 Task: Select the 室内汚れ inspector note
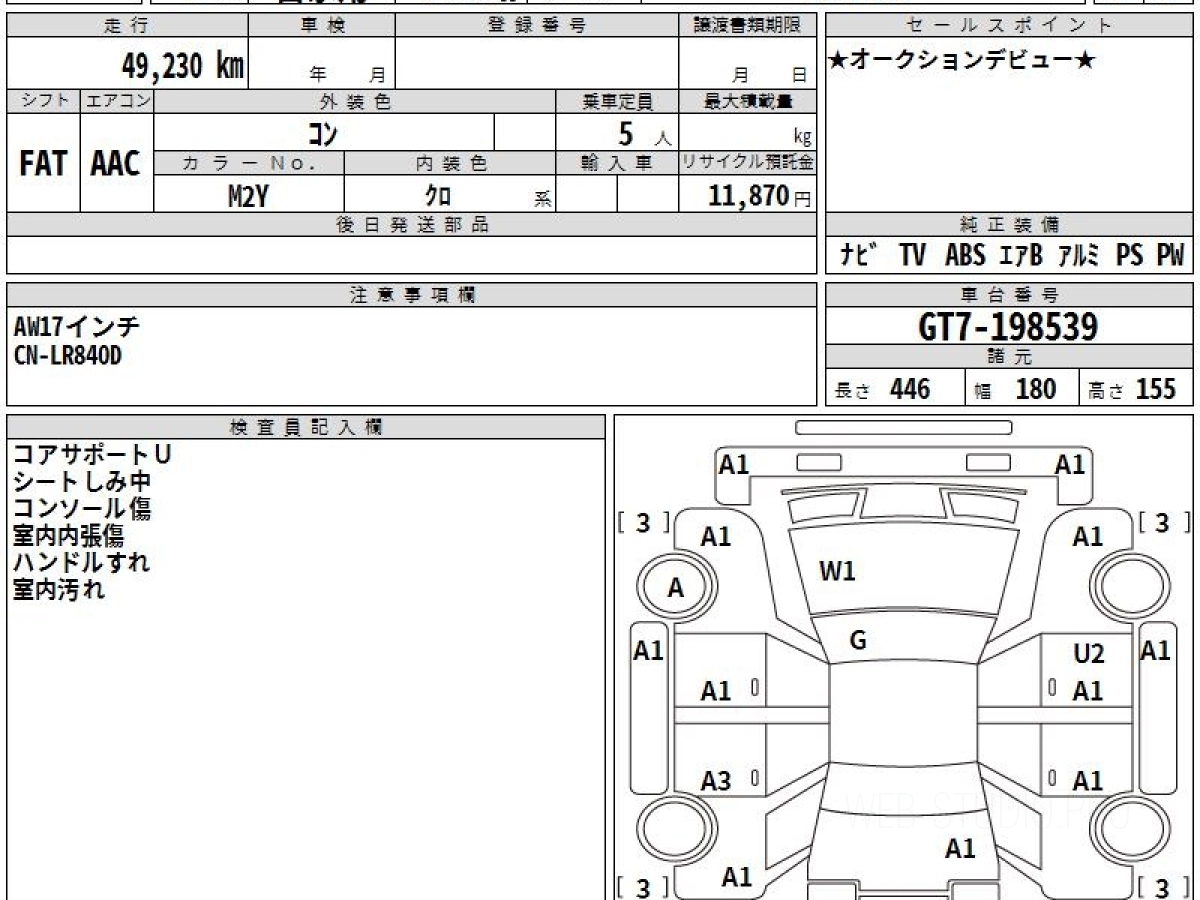[x=58, y=589]
